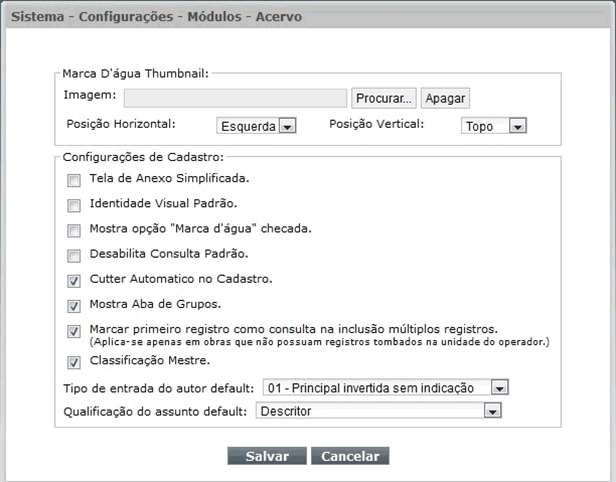
Task: Click arrow of Descritor combo box
Action: click(493, 411)
